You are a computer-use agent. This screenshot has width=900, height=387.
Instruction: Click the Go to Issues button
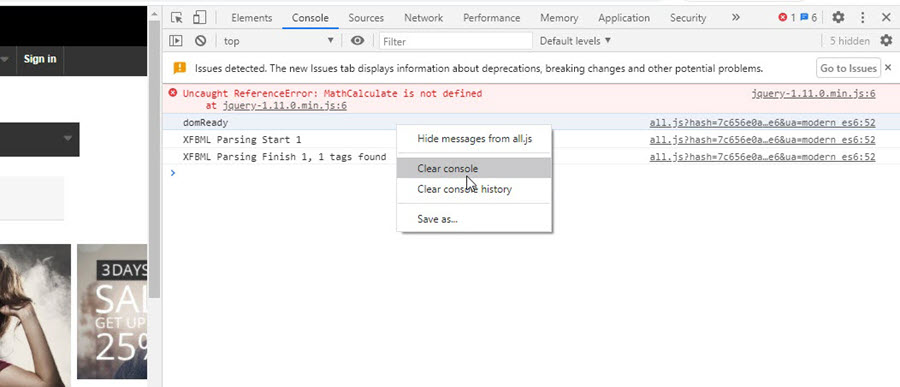tap(848, 68)
